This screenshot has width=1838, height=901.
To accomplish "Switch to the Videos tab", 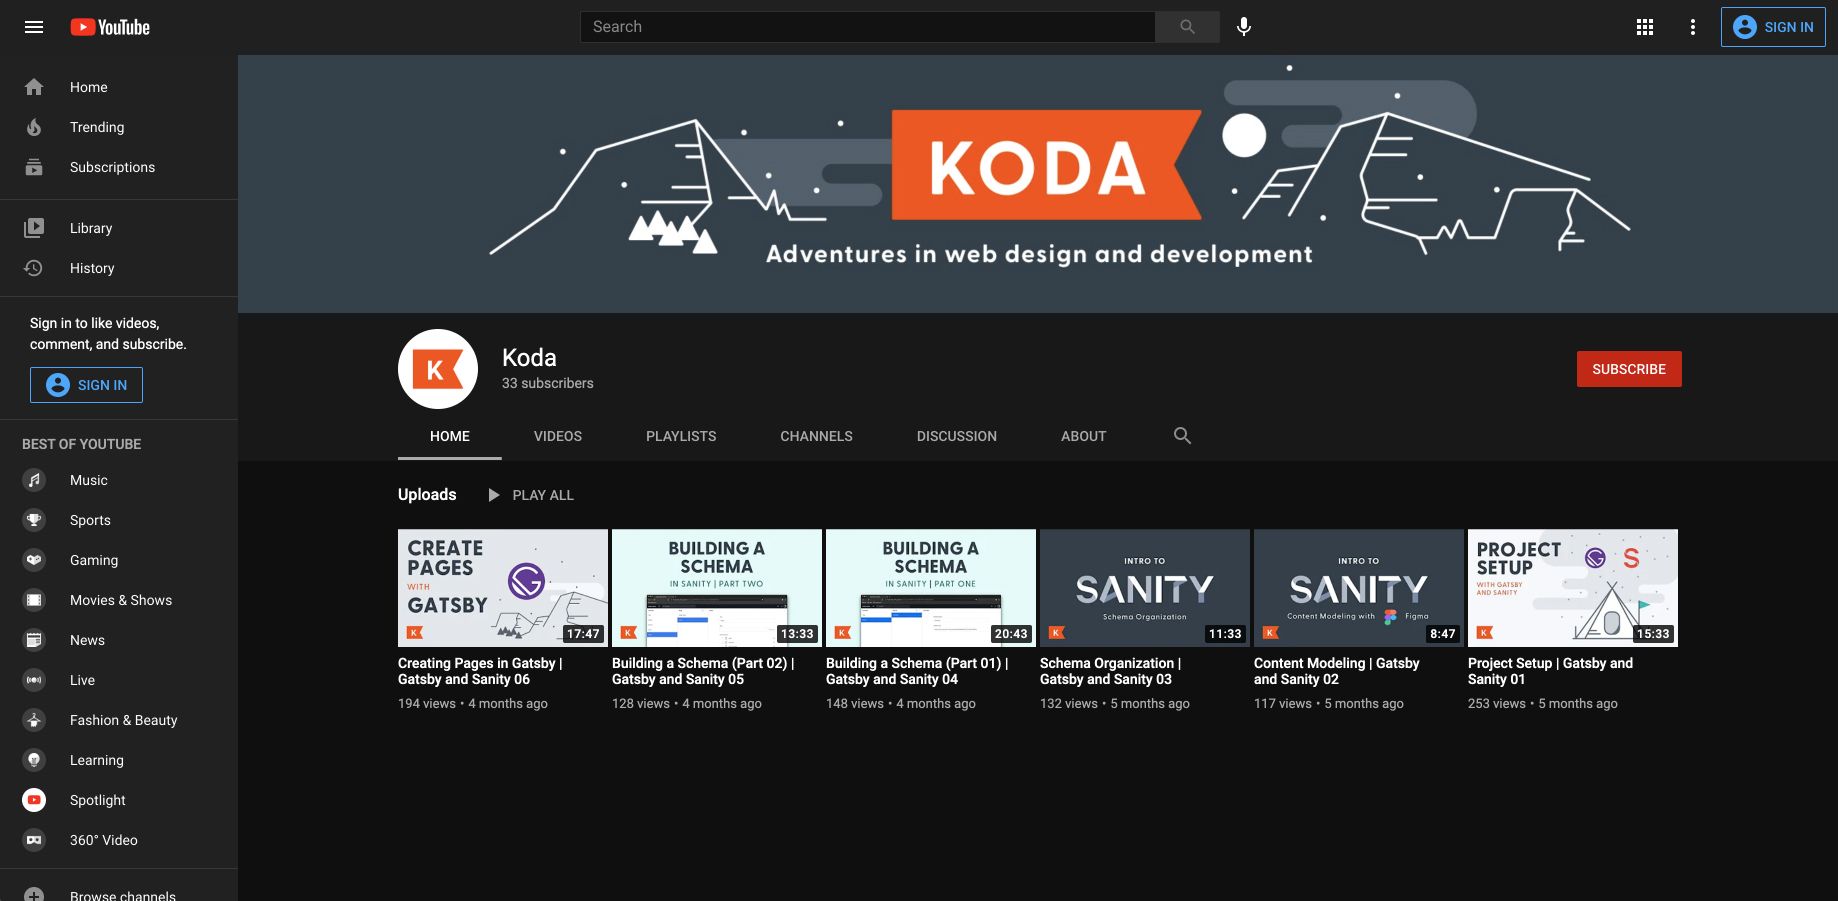I will (558, 436).
